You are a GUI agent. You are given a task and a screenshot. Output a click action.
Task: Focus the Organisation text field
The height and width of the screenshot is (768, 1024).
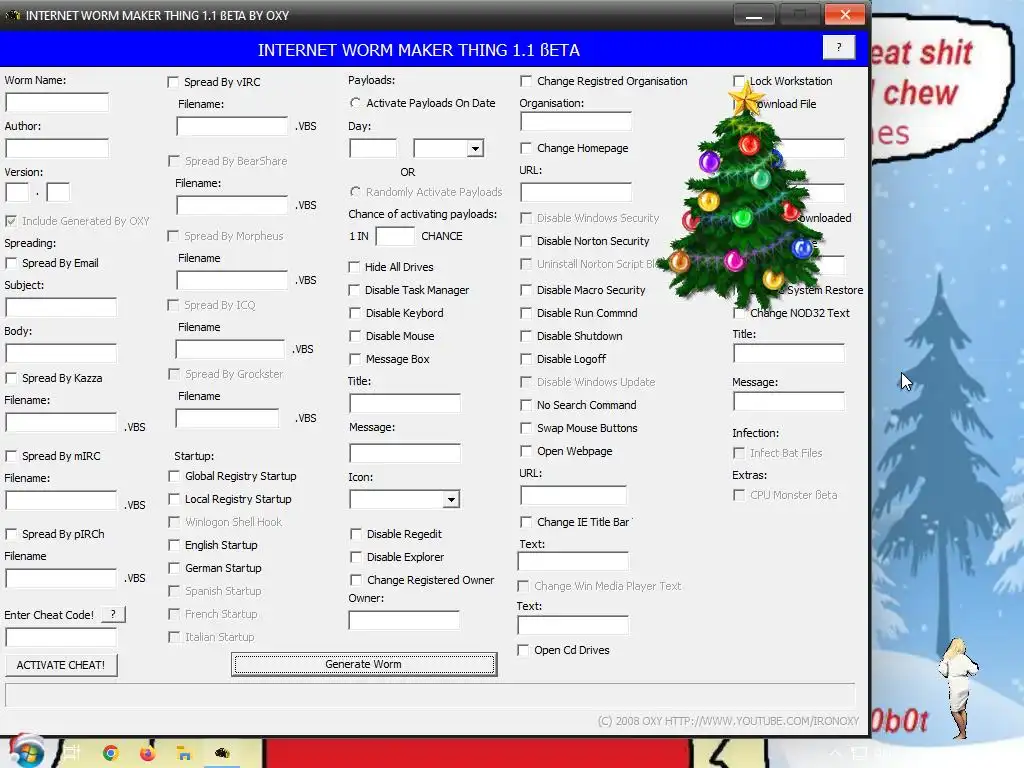[x=576, y=122]
